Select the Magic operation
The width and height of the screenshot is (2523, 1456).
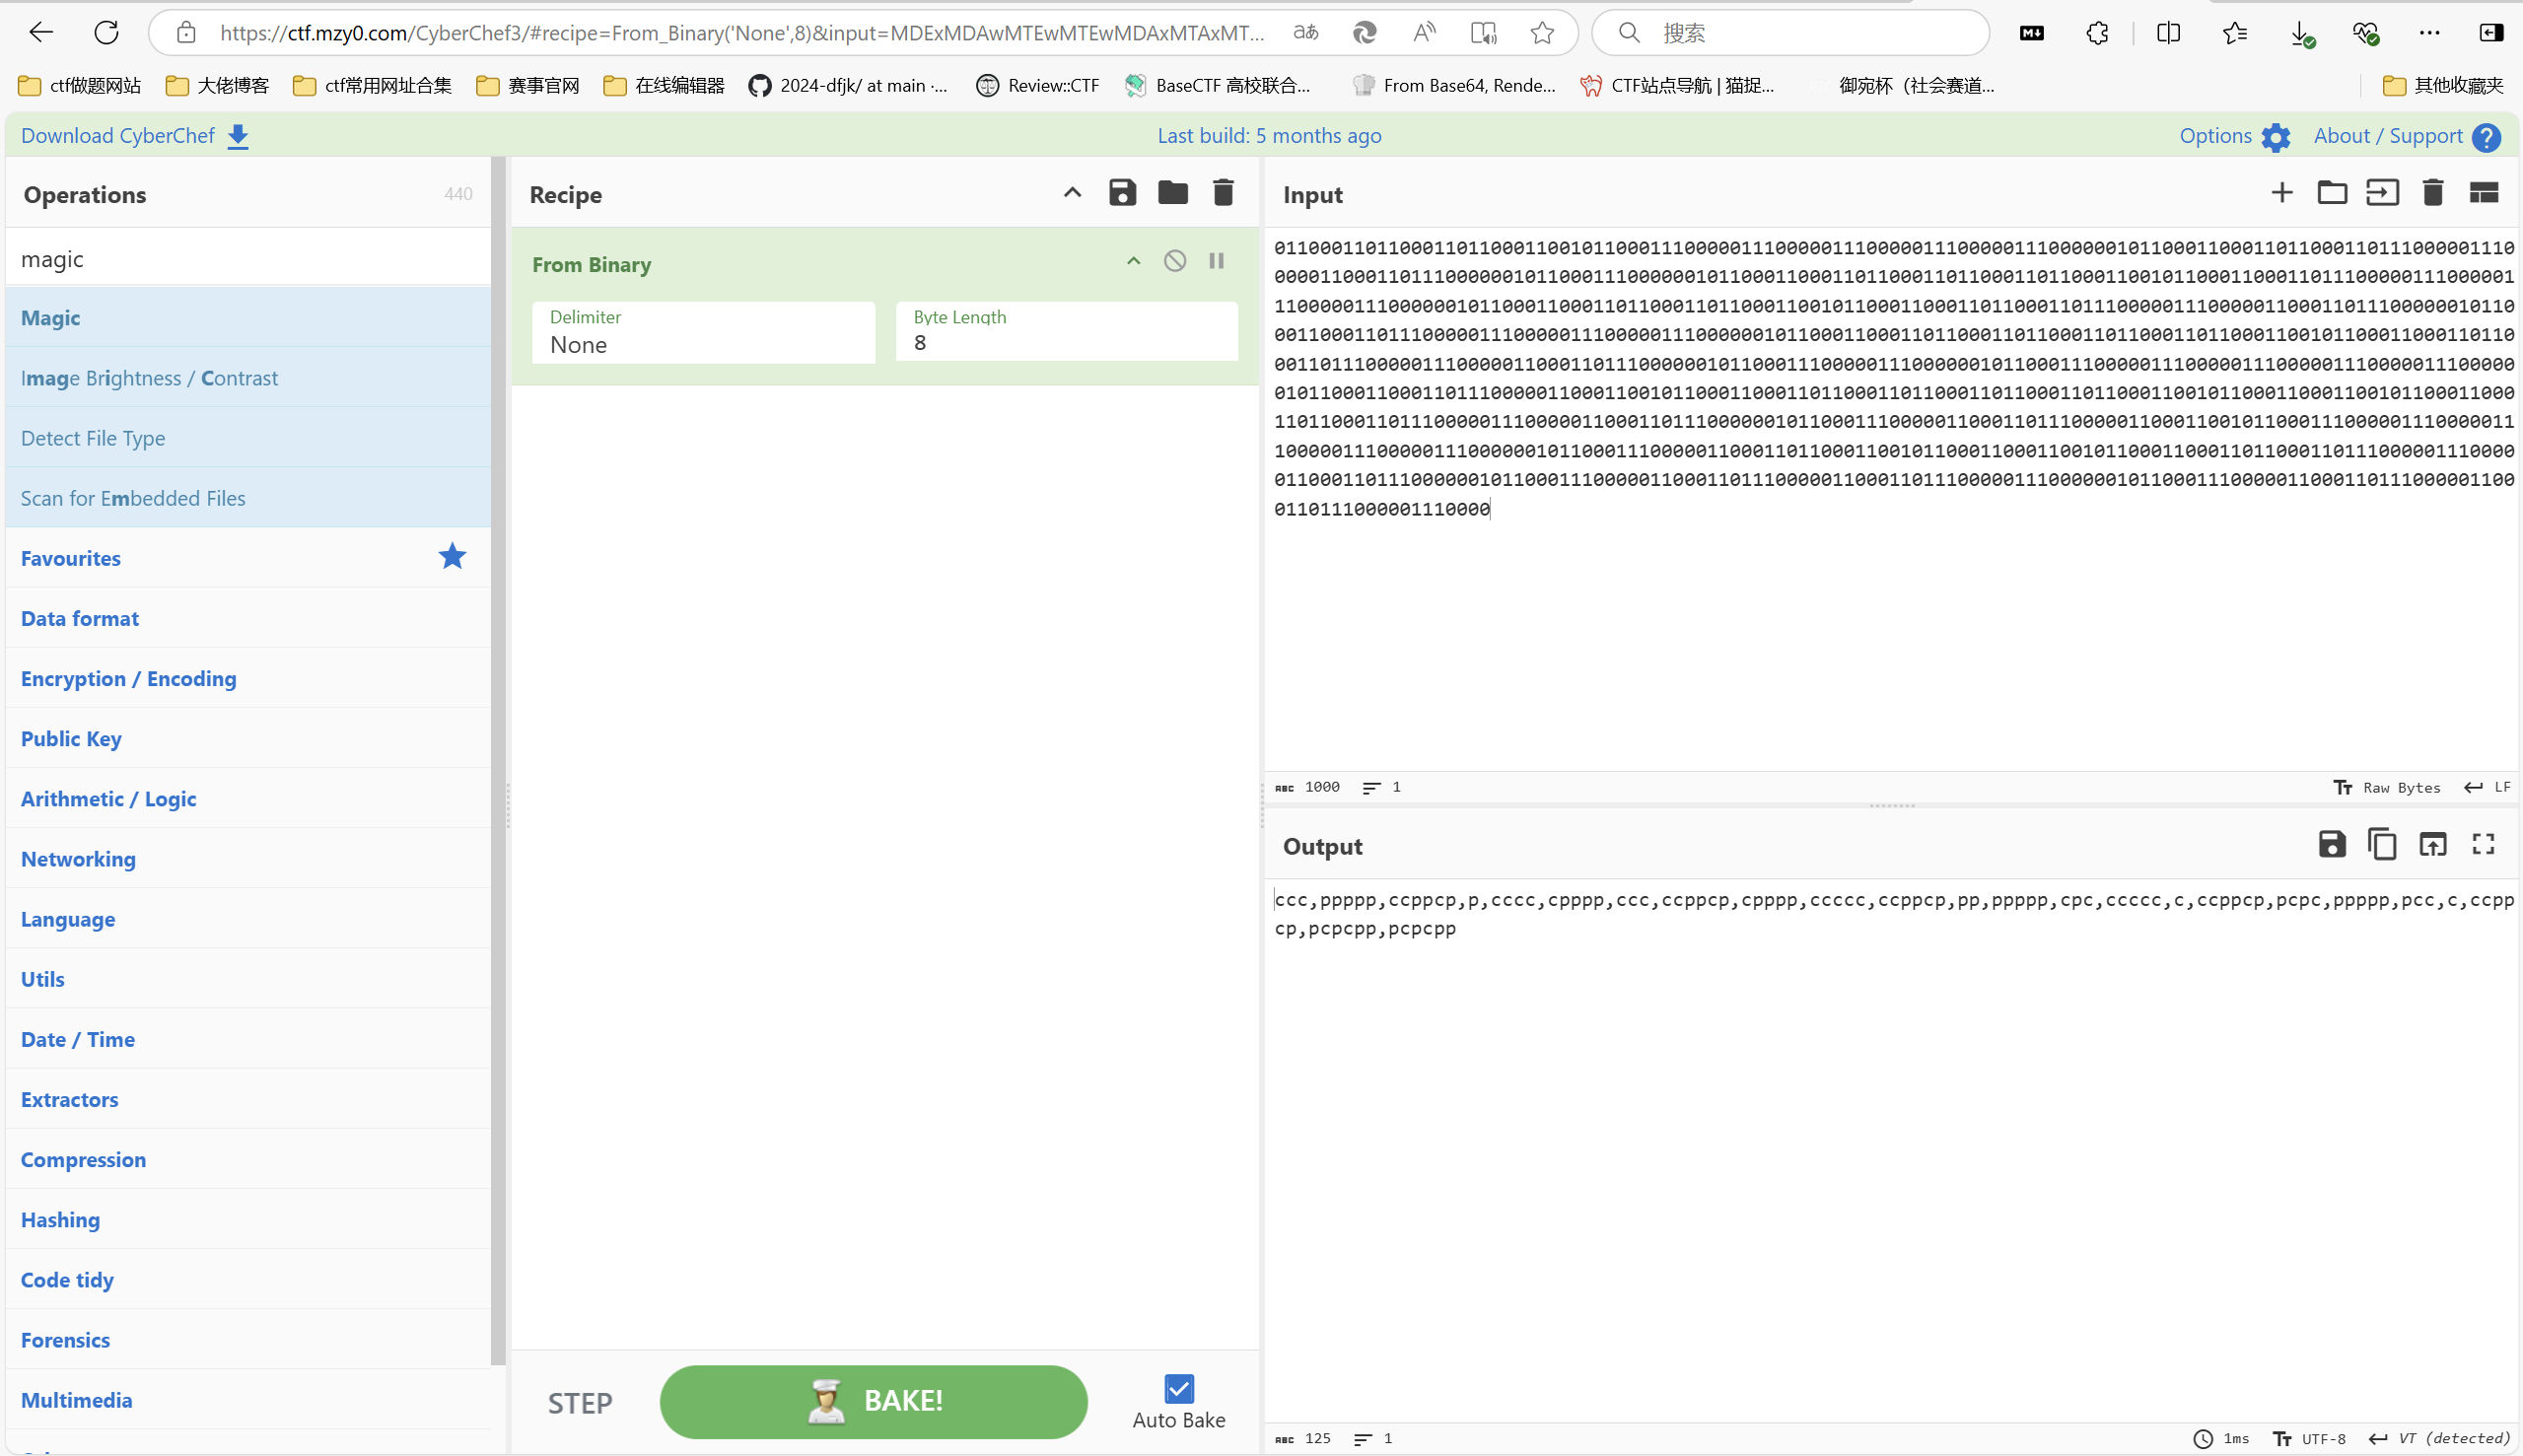[248, 317]
